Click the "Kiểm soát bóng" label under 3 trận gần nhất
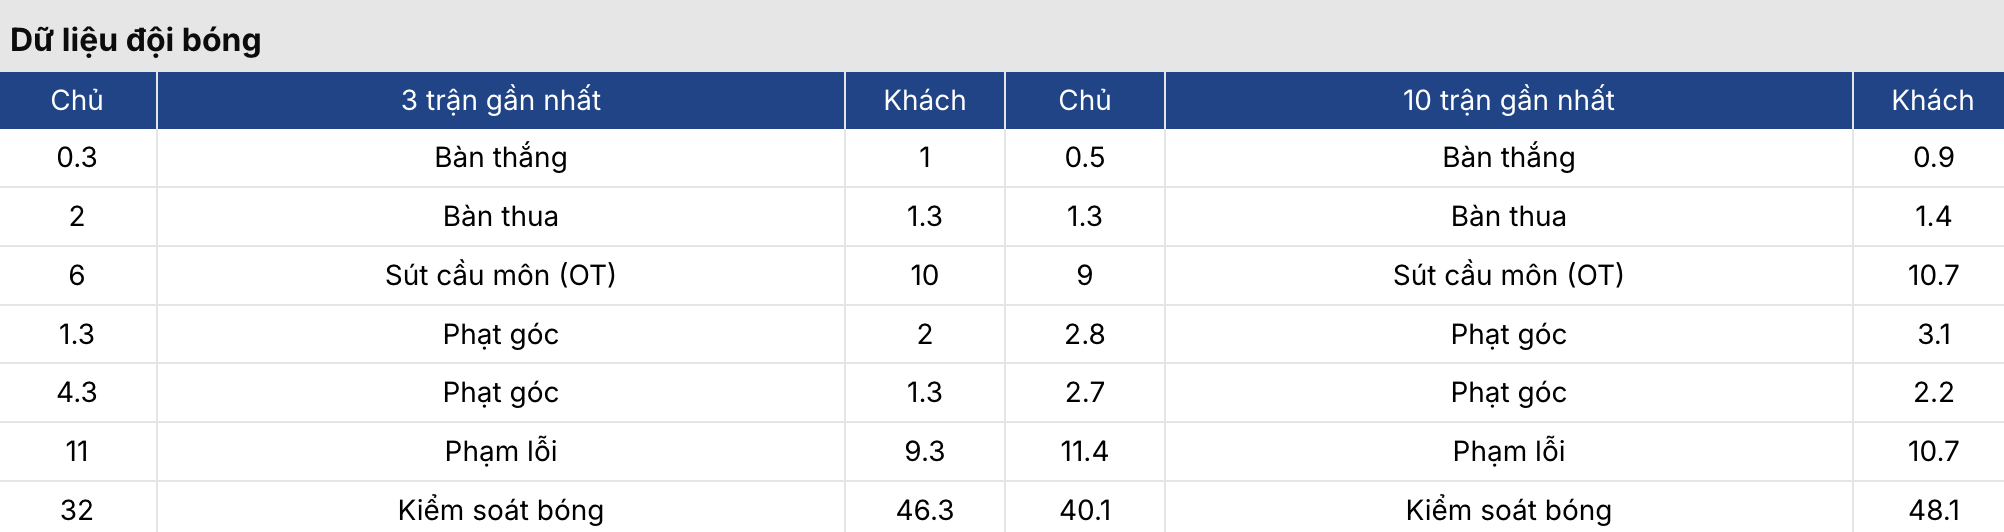2004x532 pixels. (x=501, y=510)
